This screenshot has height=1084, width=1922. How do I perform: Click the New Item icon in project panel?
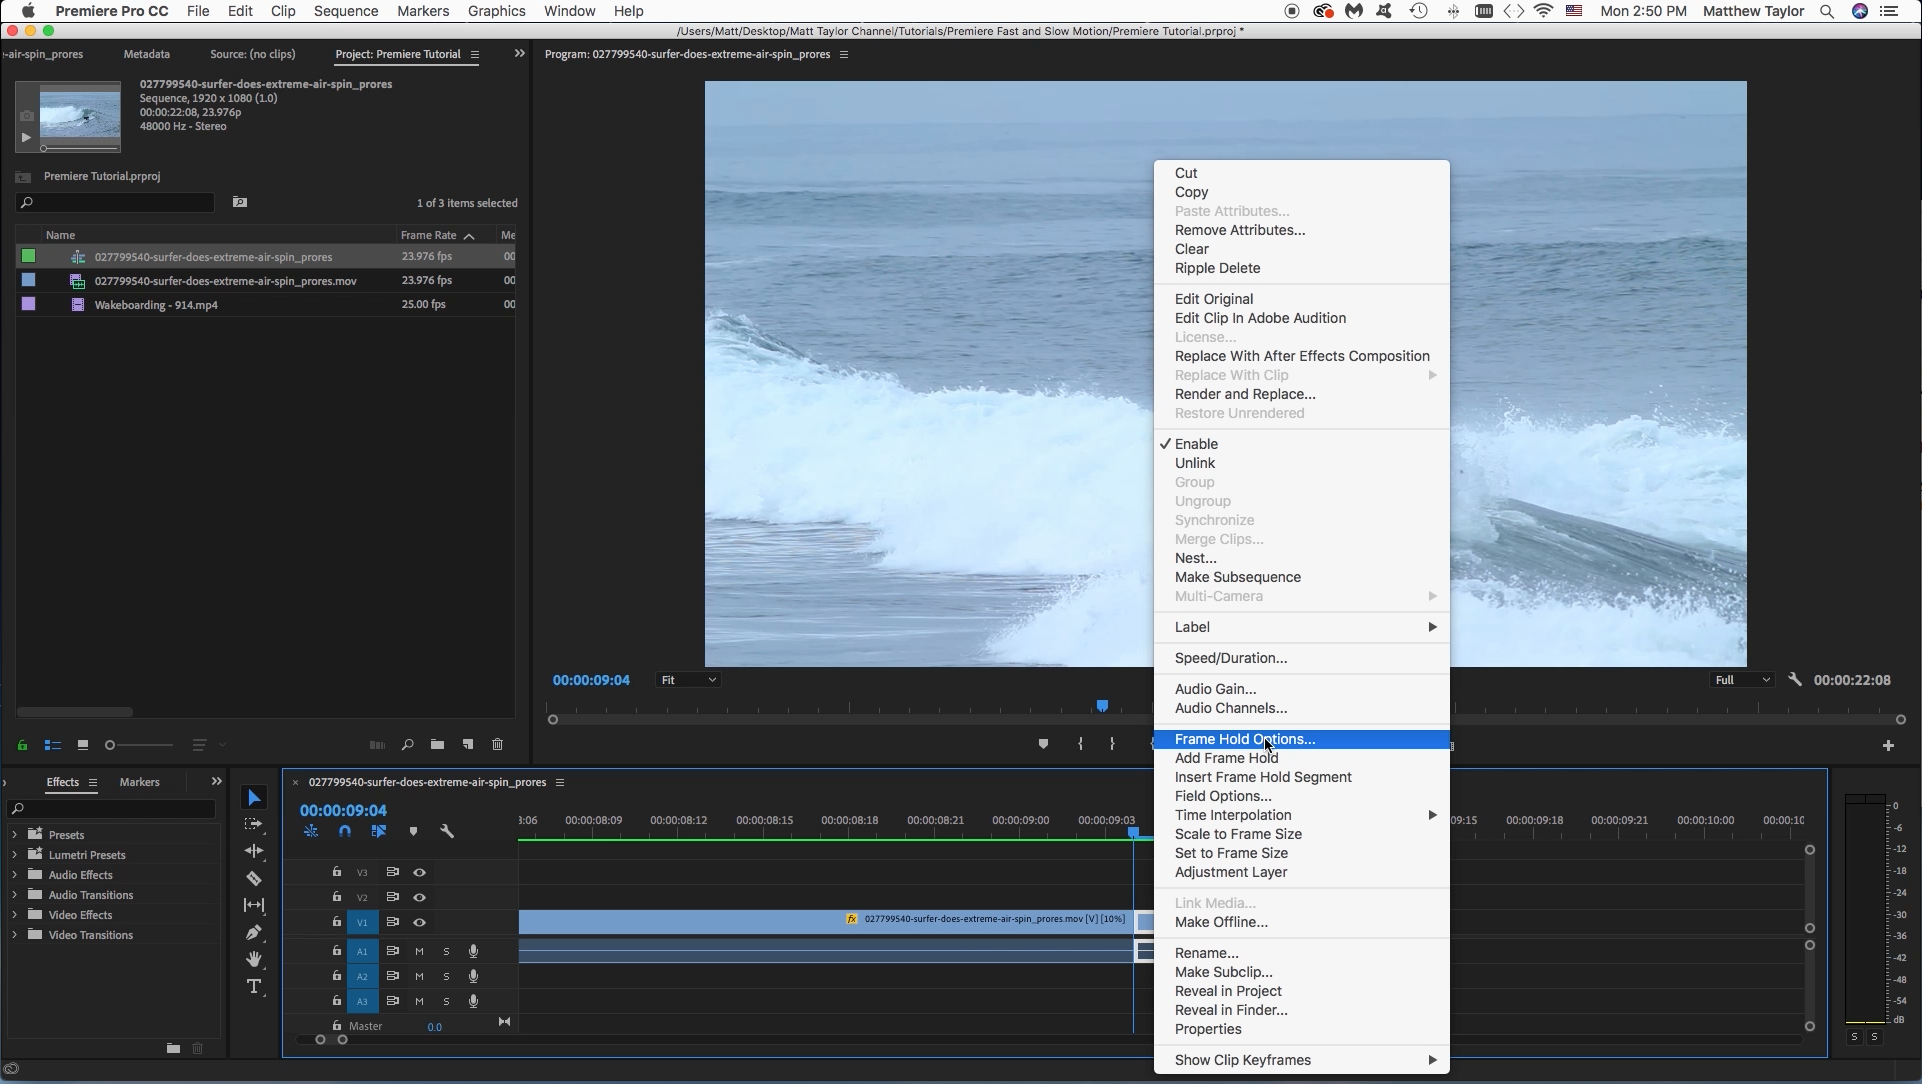point(467,745)
